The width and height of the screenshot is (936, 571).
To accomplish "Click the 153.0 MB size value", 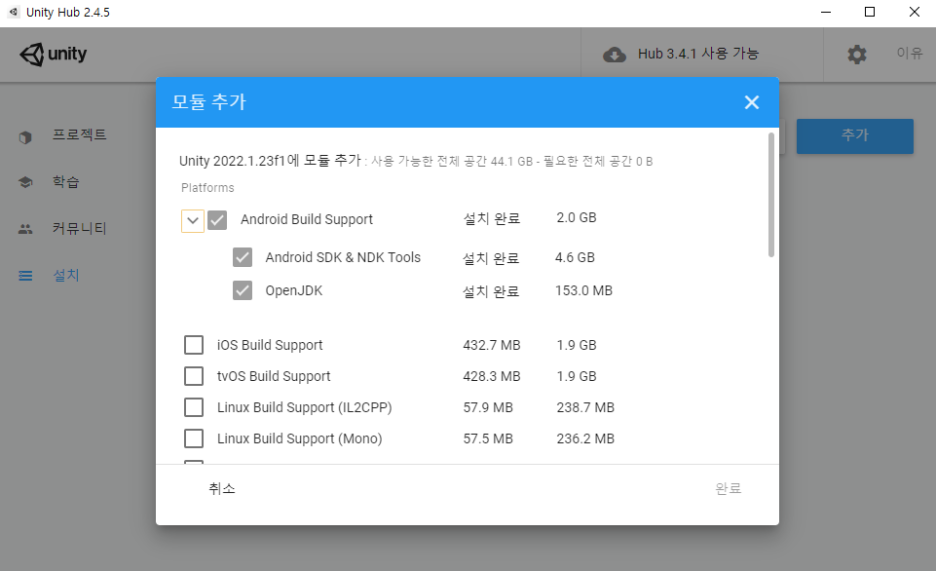I will coord(584,291).
